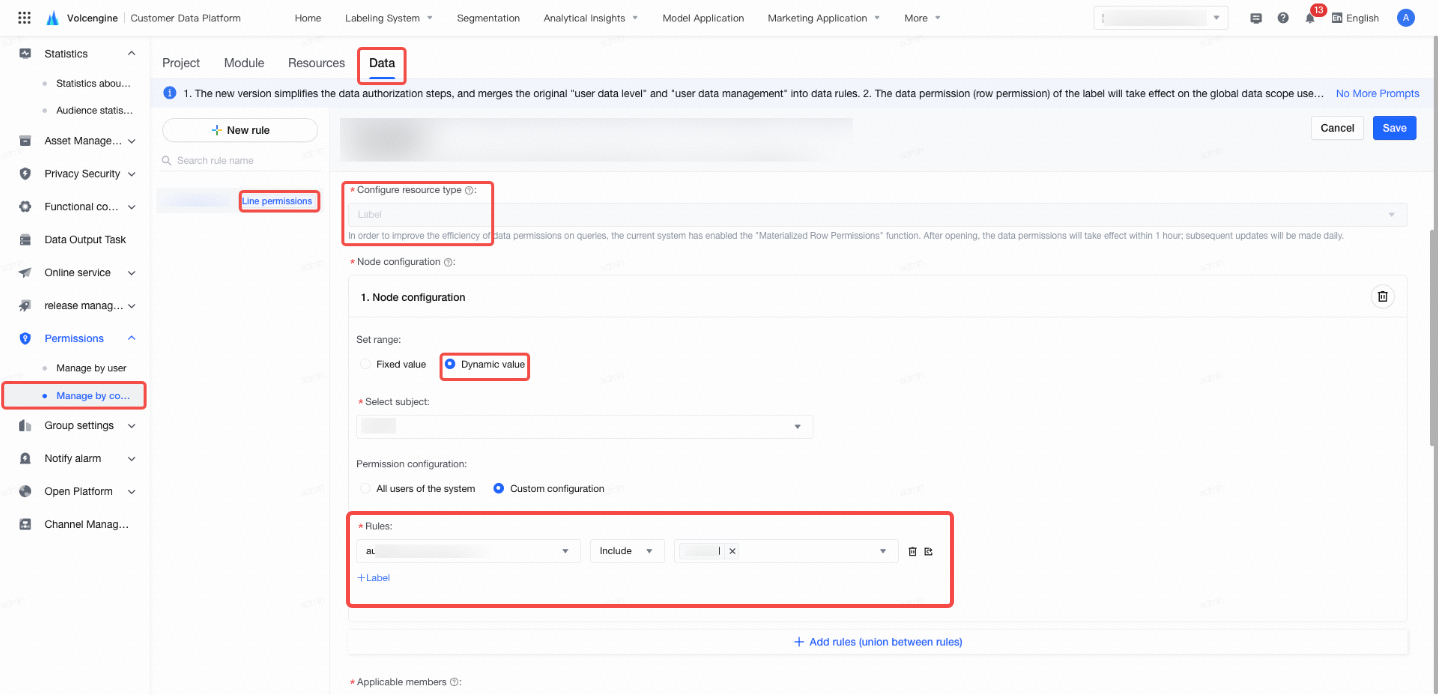Expand the Select subject dropdown
The image size is (1438, 695).
pyautogui.click(x=585, y=427)
